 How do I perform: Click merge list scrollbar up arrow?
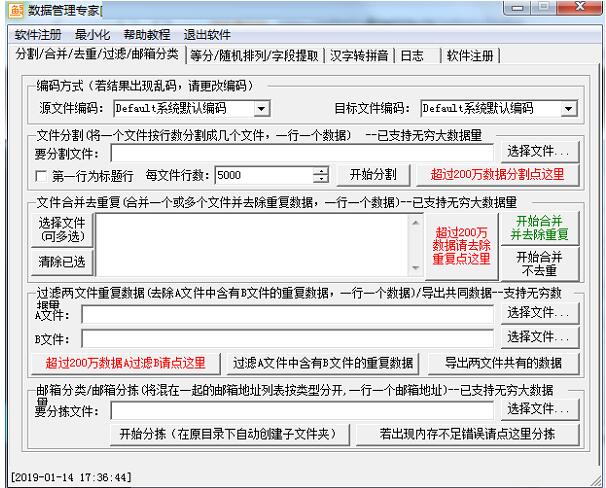click(x=415, y=223)
